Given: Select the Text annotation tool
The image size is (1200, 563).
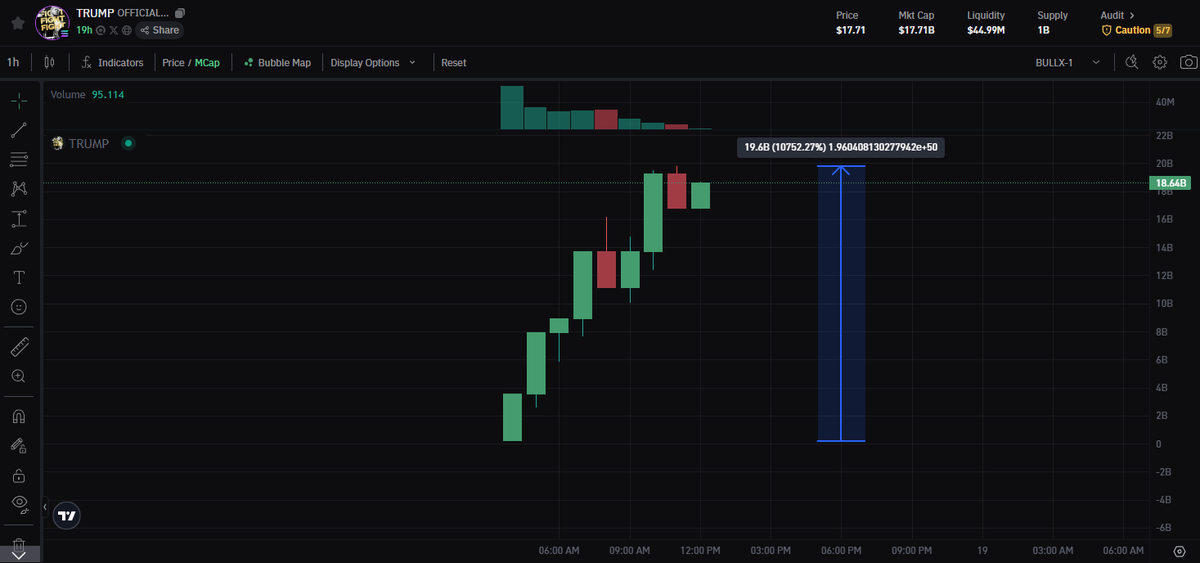Looking at the screenshot, I should coord(19,277).
